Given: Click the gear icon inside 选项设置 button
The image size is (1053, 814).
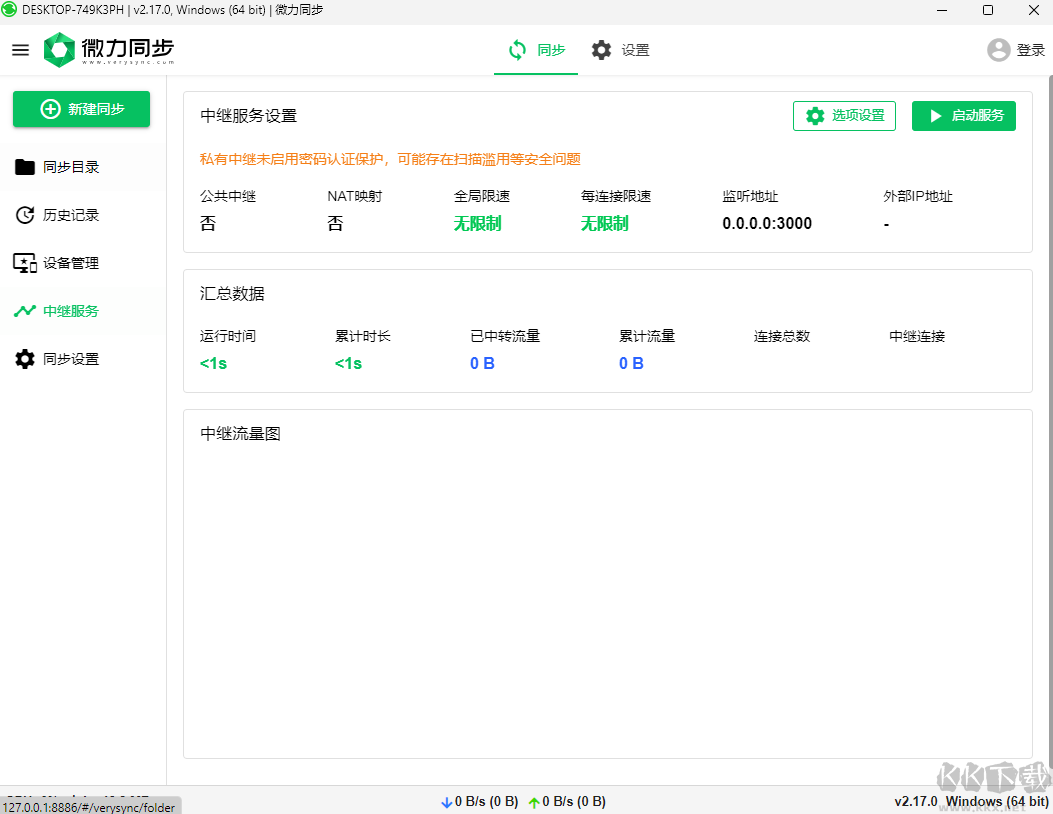Looking at the screenshot, I should point(815,116).
